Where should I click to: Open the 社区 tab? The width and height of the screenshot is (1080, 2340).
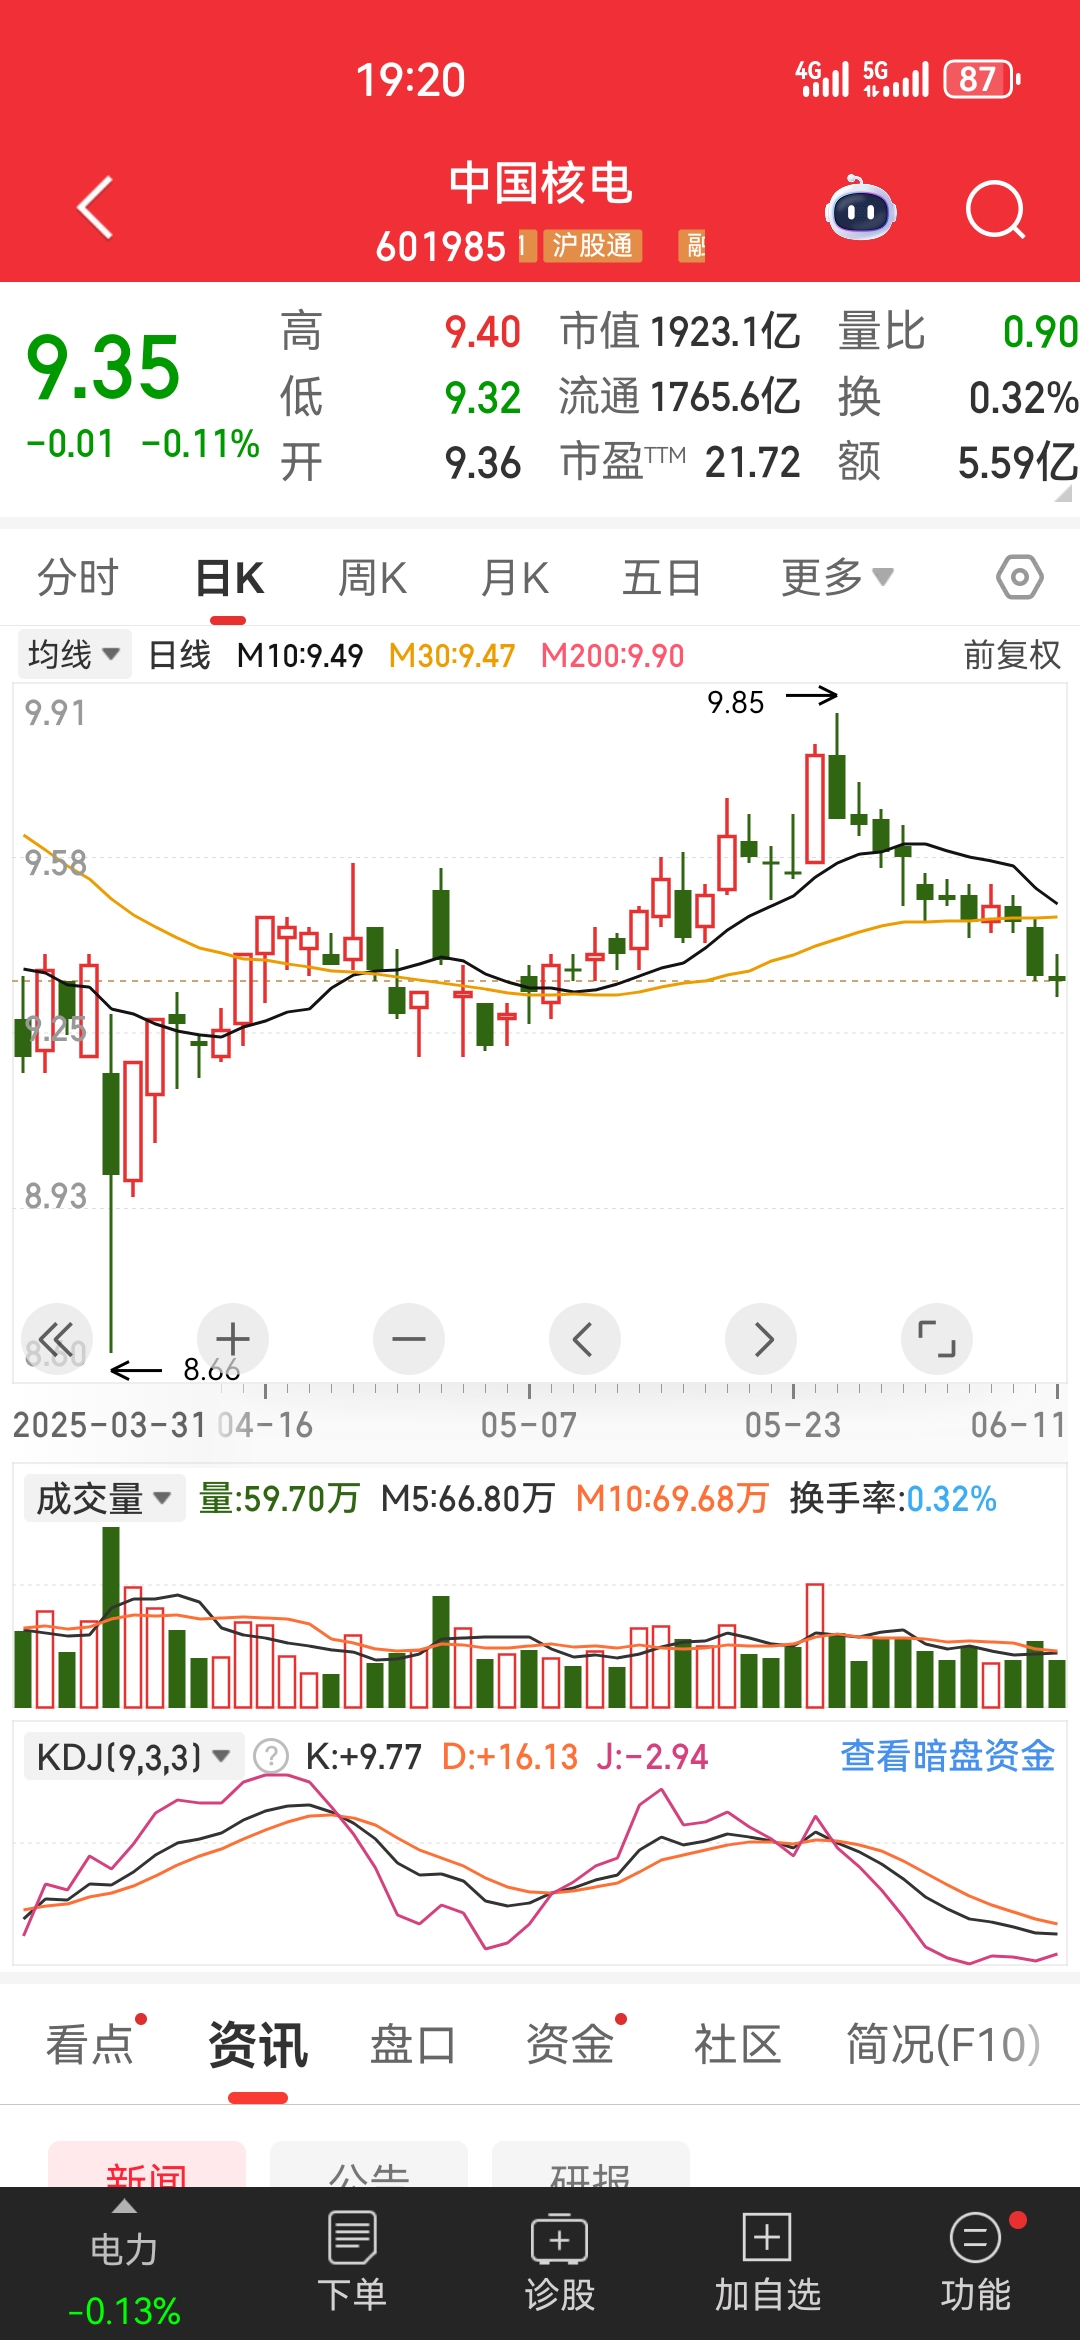737,2044
